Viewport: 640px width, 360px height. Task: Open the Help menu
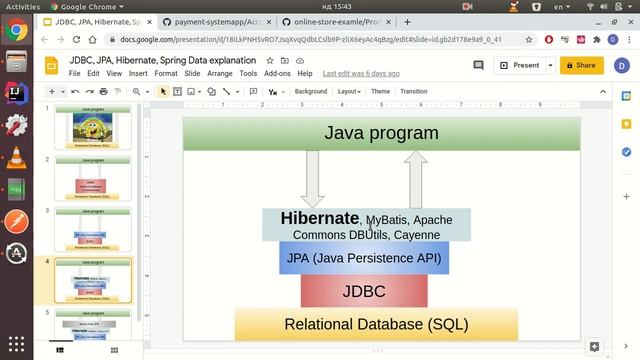(304, 73)
